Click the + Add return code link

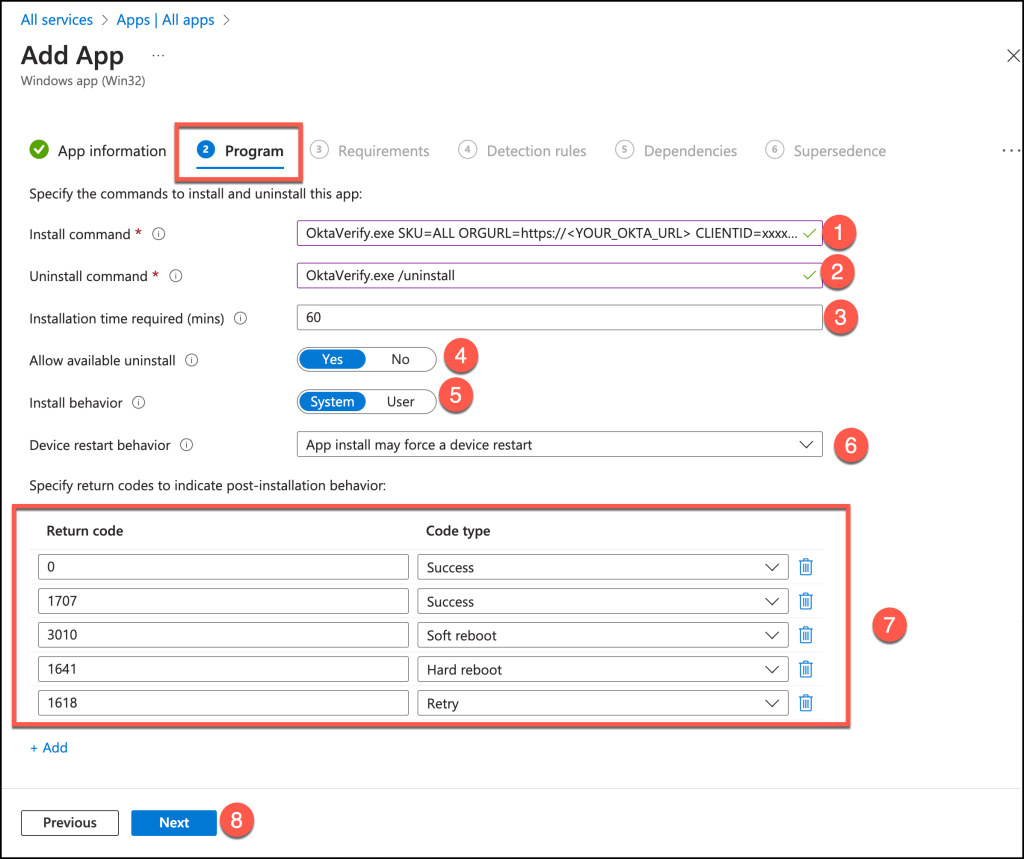pyautogui.click(x=49, y=747)
